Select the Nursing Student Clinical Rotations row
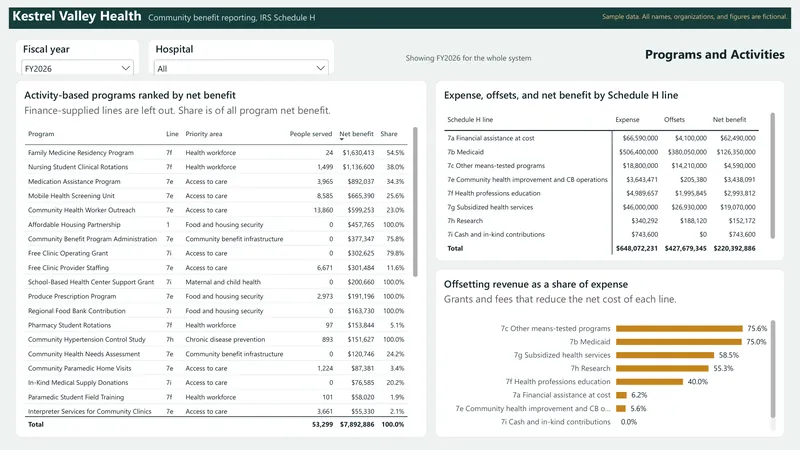The height and width of the screenshot is (450, 800). [217, 167]
